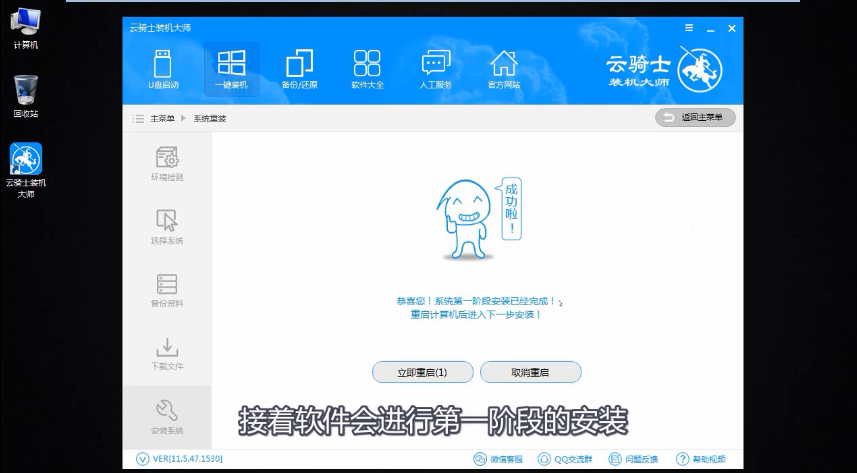The height and width of the screenshot is (473, 857).
Task: Open 备份/还原 in the top toolbar
Action: pyautogui.click(x=300, y=69)
